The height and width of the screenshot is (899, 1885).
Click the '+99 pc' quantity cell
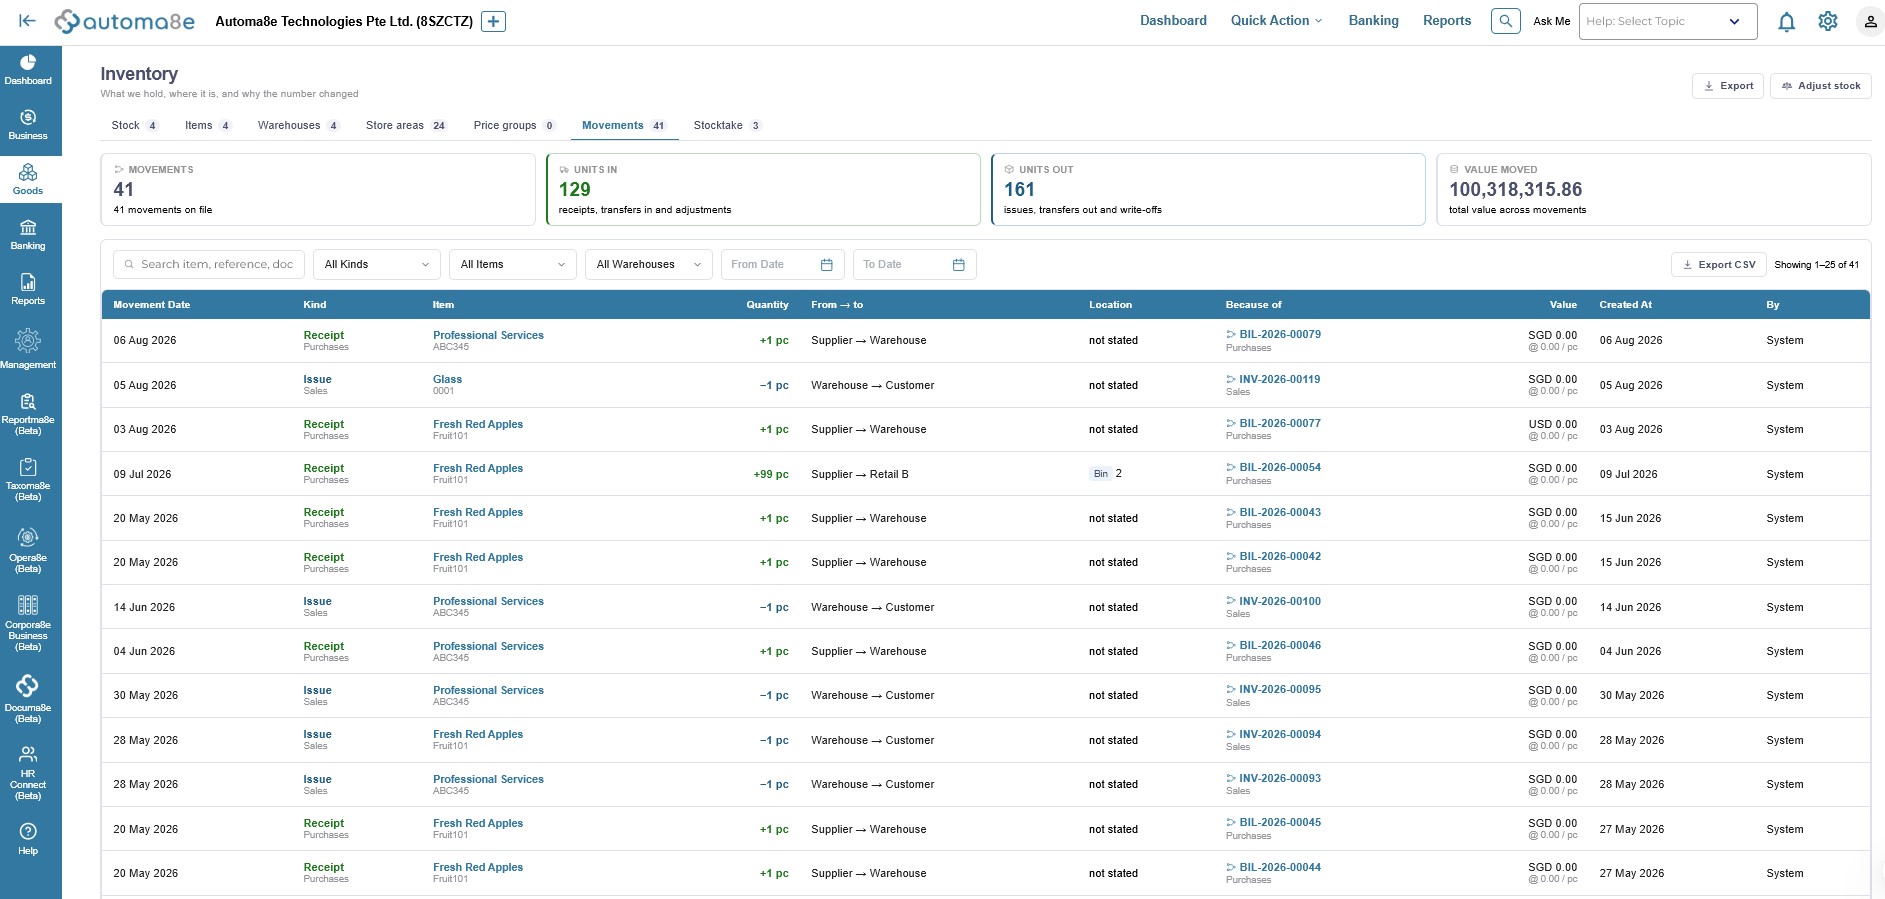pos(771,474)
